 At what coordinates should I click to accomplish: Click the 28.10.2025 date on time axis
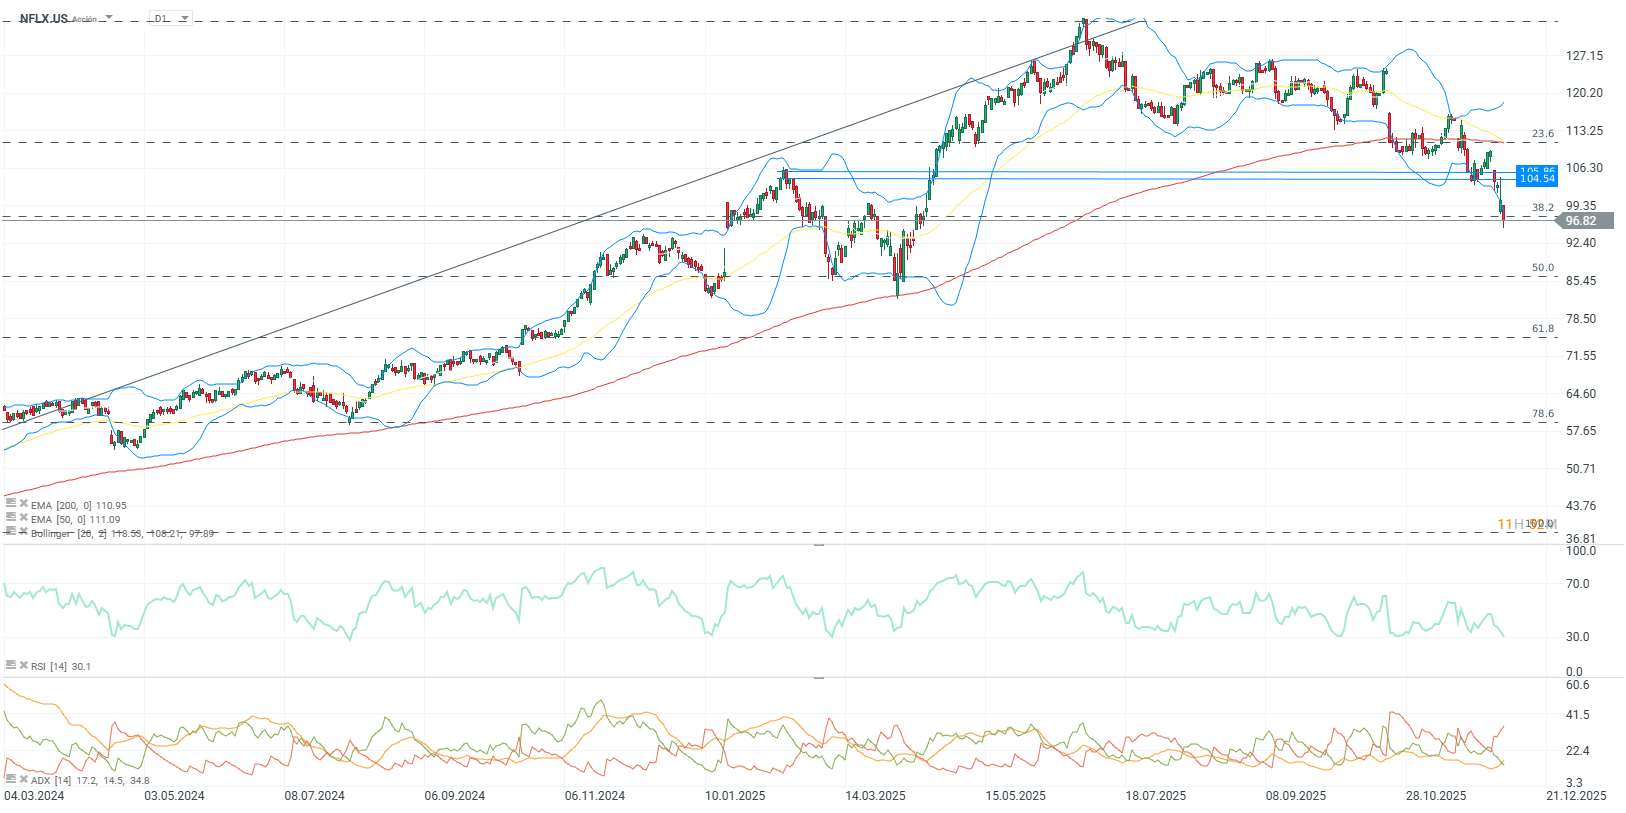click(x=1436, y=796)
